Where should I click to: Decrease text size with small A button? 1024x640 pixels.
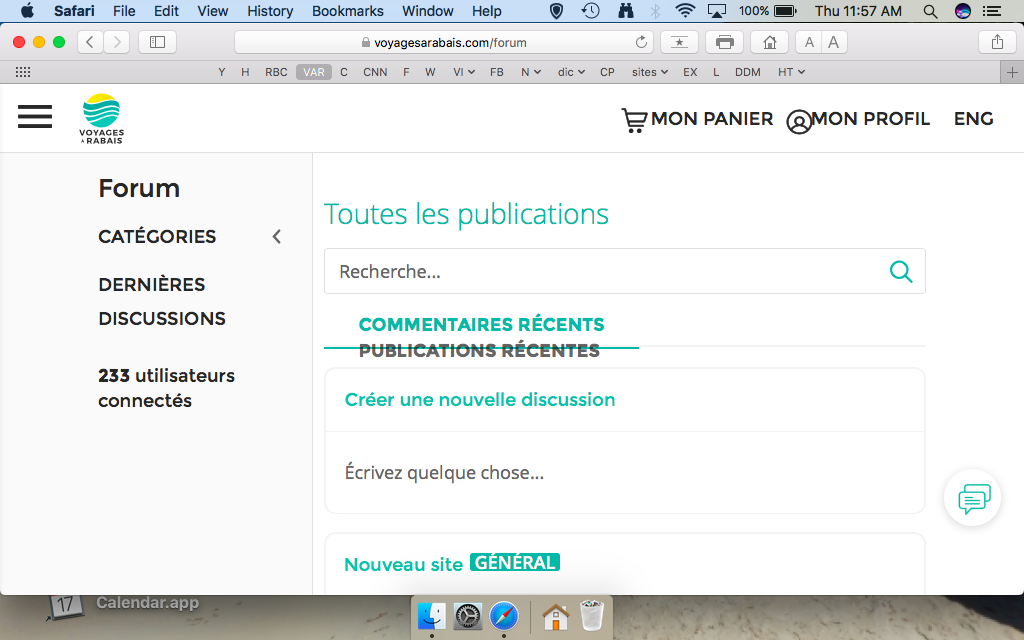808,42
